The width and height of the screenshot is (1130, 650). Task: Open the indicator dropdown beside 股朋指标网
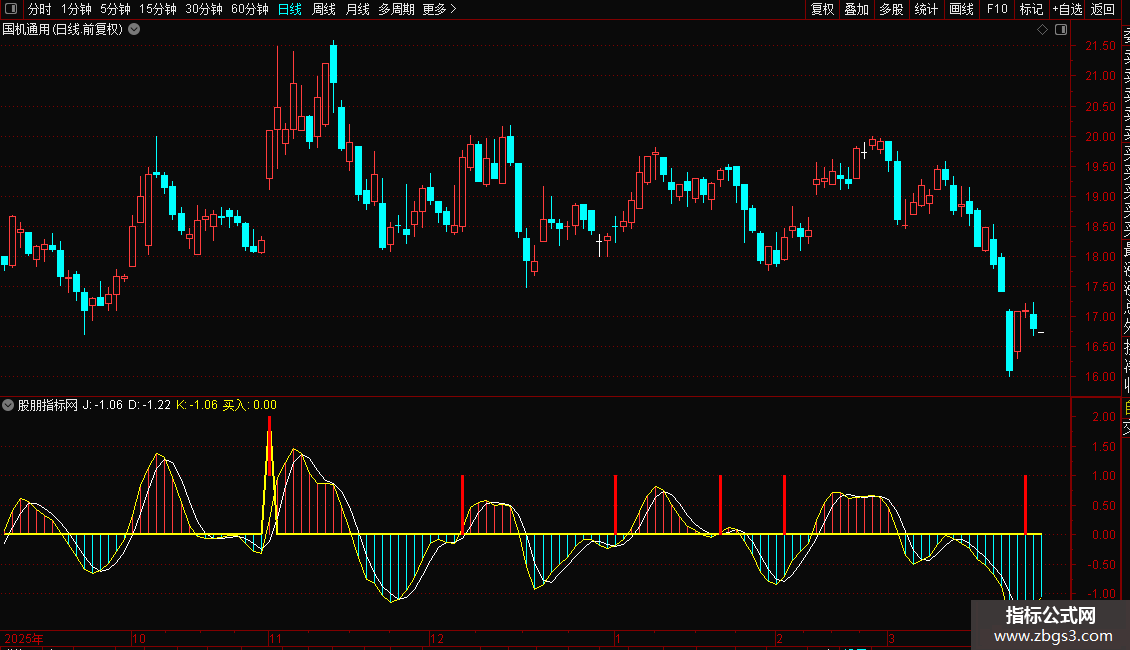tap(8, 405)
